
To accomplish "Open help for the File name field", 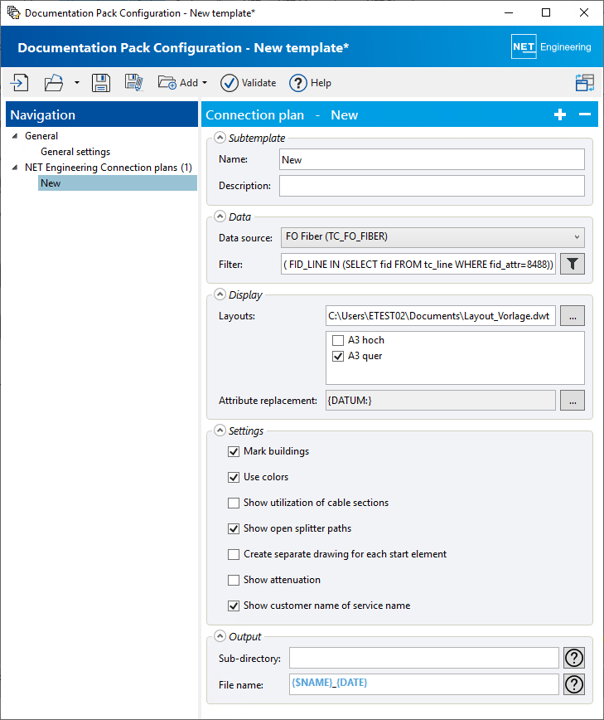I will (x=574, y=684).
